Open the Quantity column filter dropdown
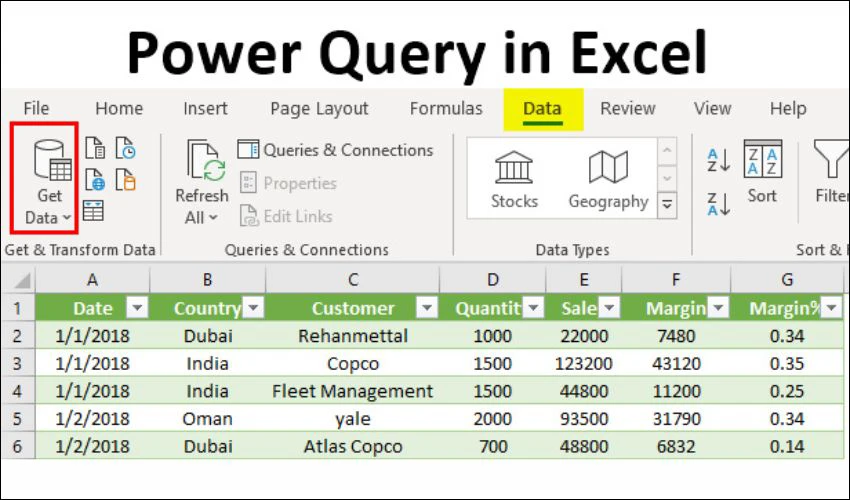The image size is (850, 500). (x=533, y=308)
